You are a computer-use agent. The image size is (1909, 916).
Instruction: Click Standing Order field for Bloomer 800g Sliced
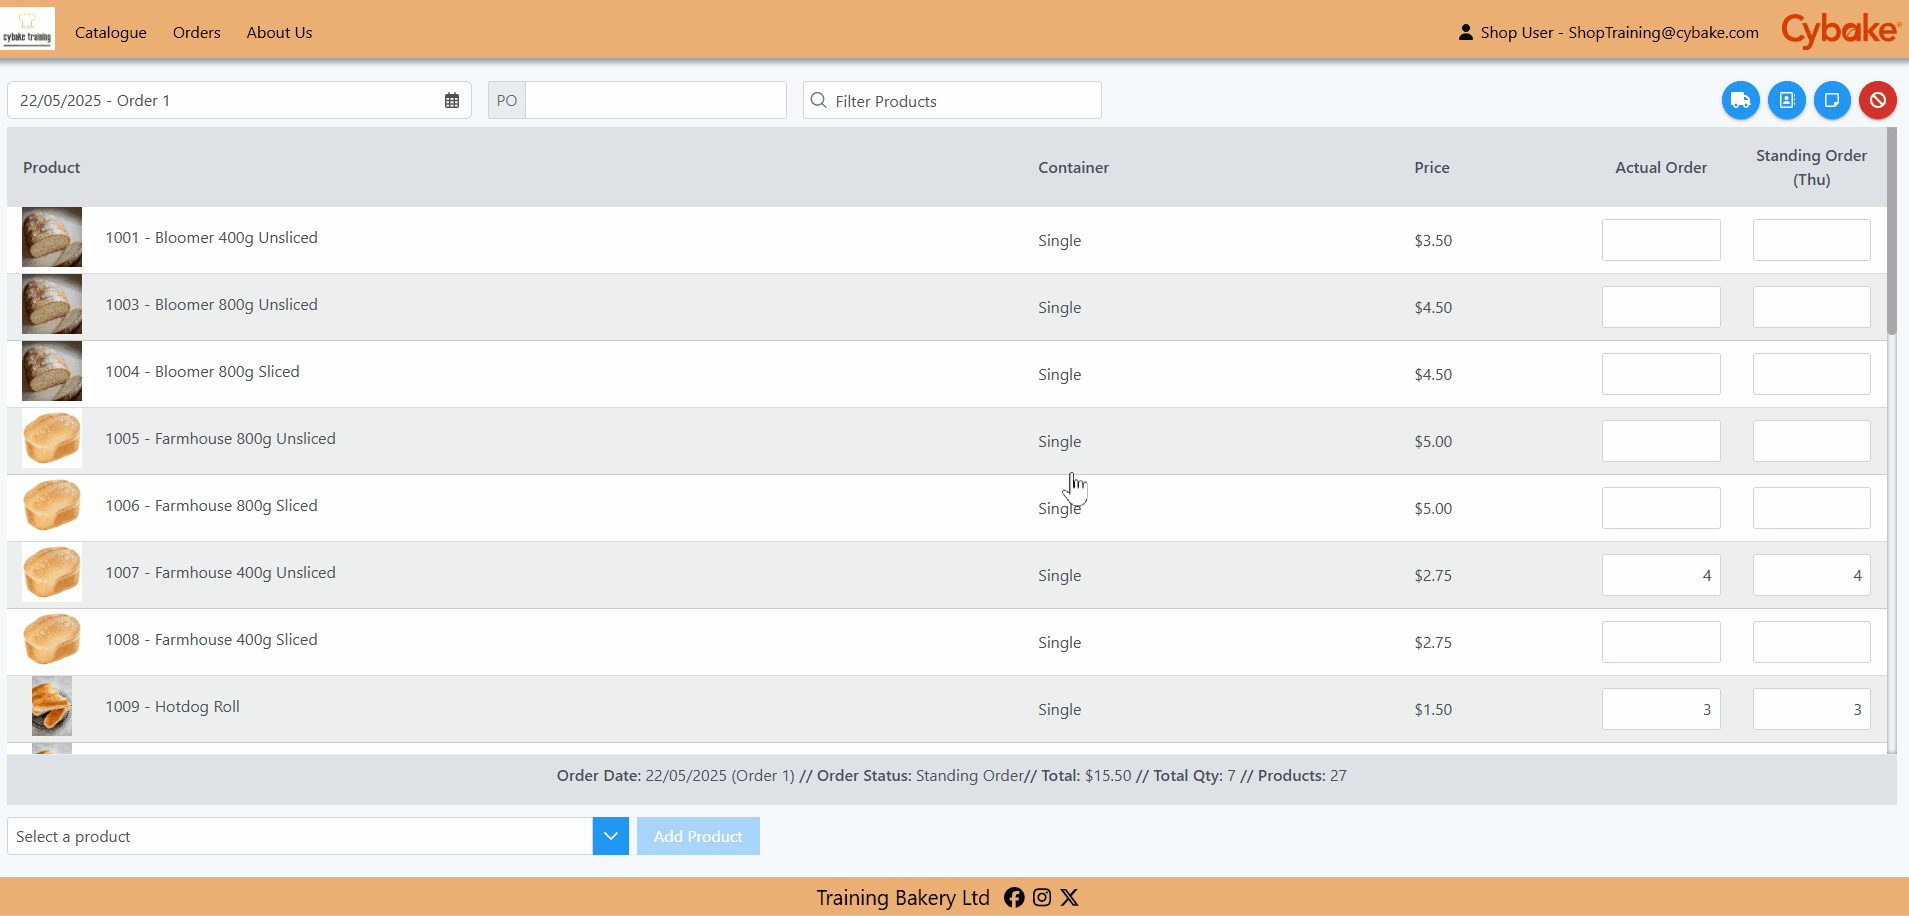(x=1811, y=374)
